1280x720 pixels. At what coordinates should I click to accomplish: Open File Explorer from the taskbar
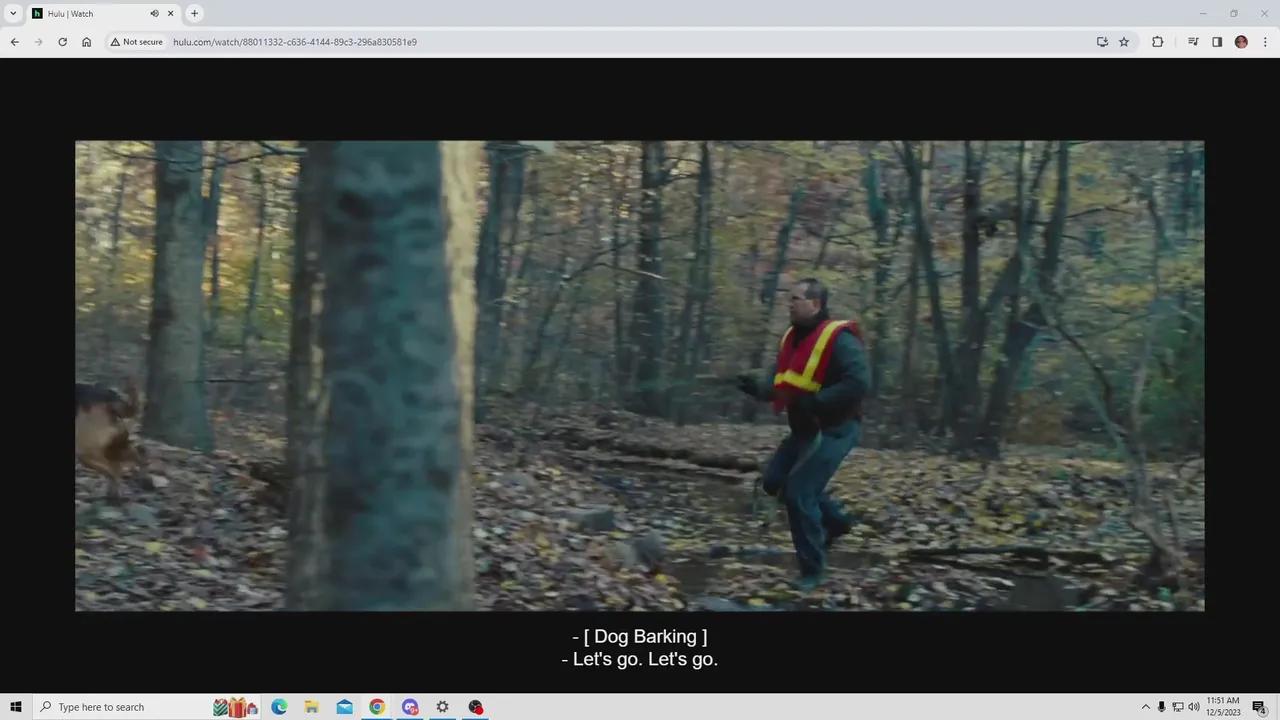[312, 707]
